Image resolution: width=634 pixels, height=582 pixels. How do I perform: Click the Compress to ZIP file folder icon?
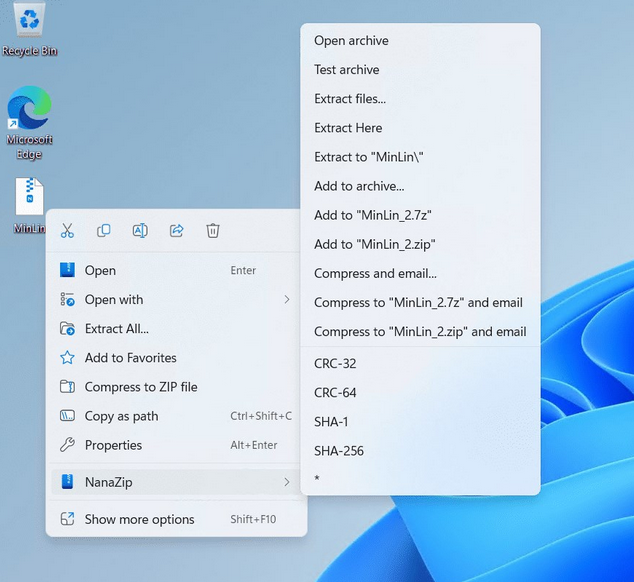click(67, 387)
